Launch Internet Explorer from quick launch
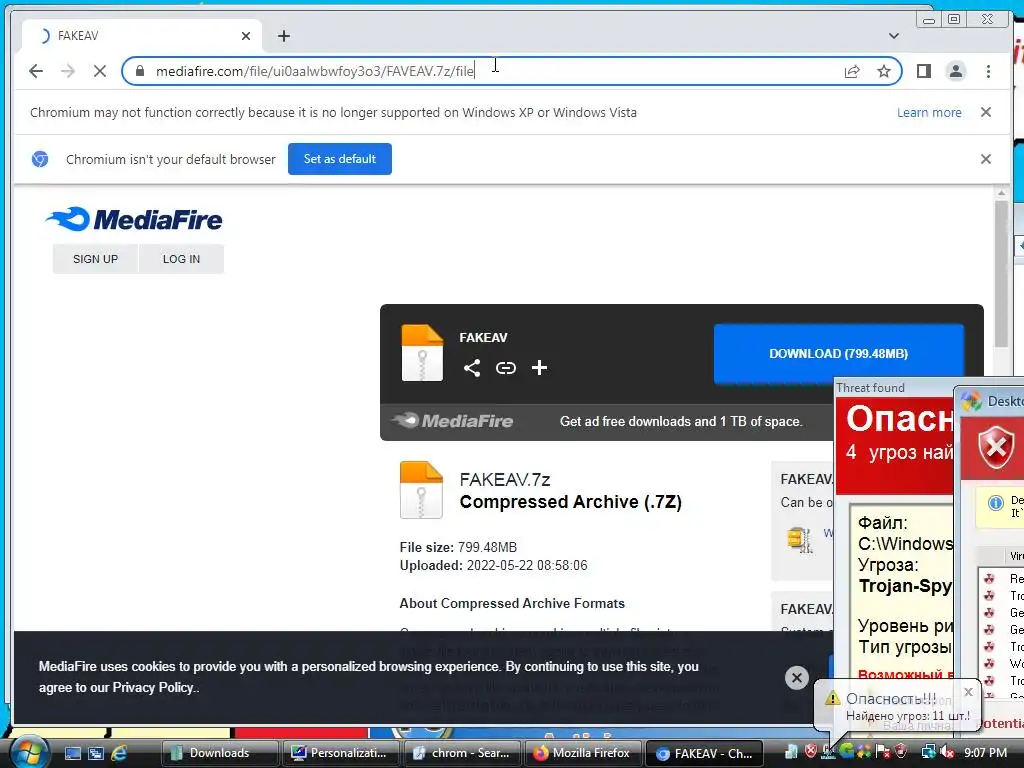 (119, 753)
